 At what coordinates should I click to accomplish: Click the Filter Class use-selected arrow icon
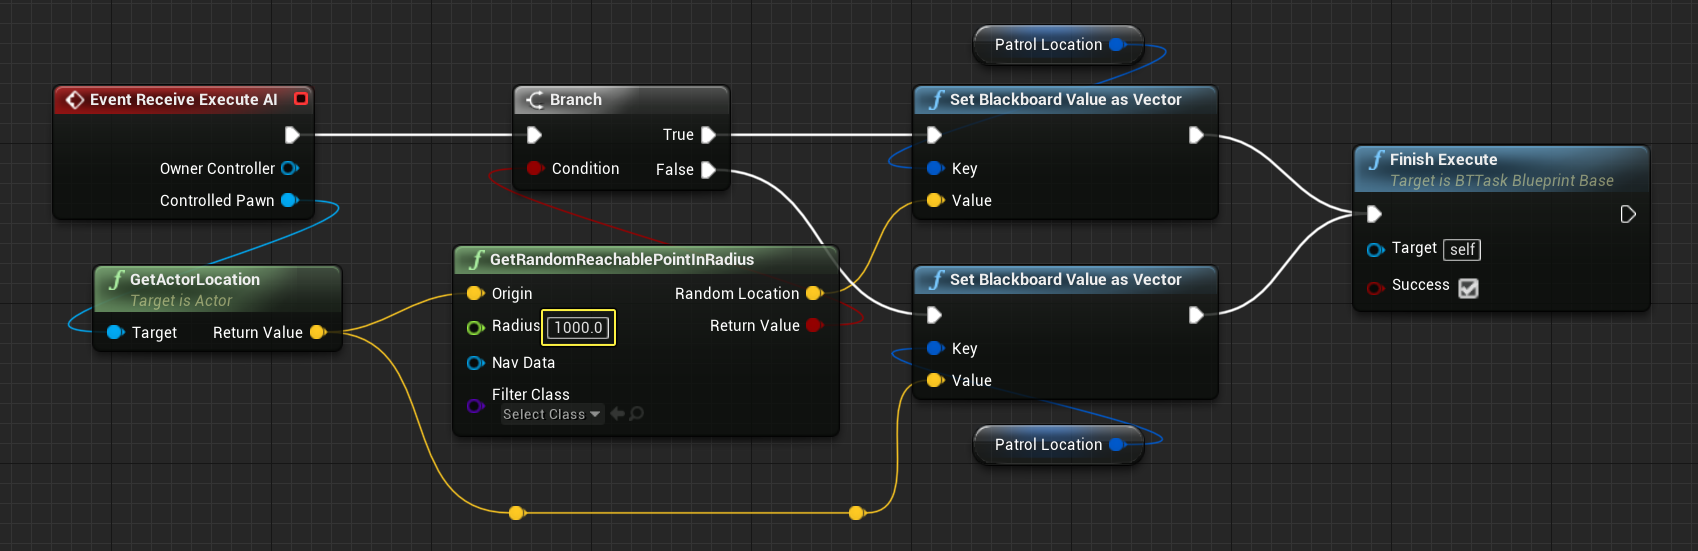(x=617, y=413)
